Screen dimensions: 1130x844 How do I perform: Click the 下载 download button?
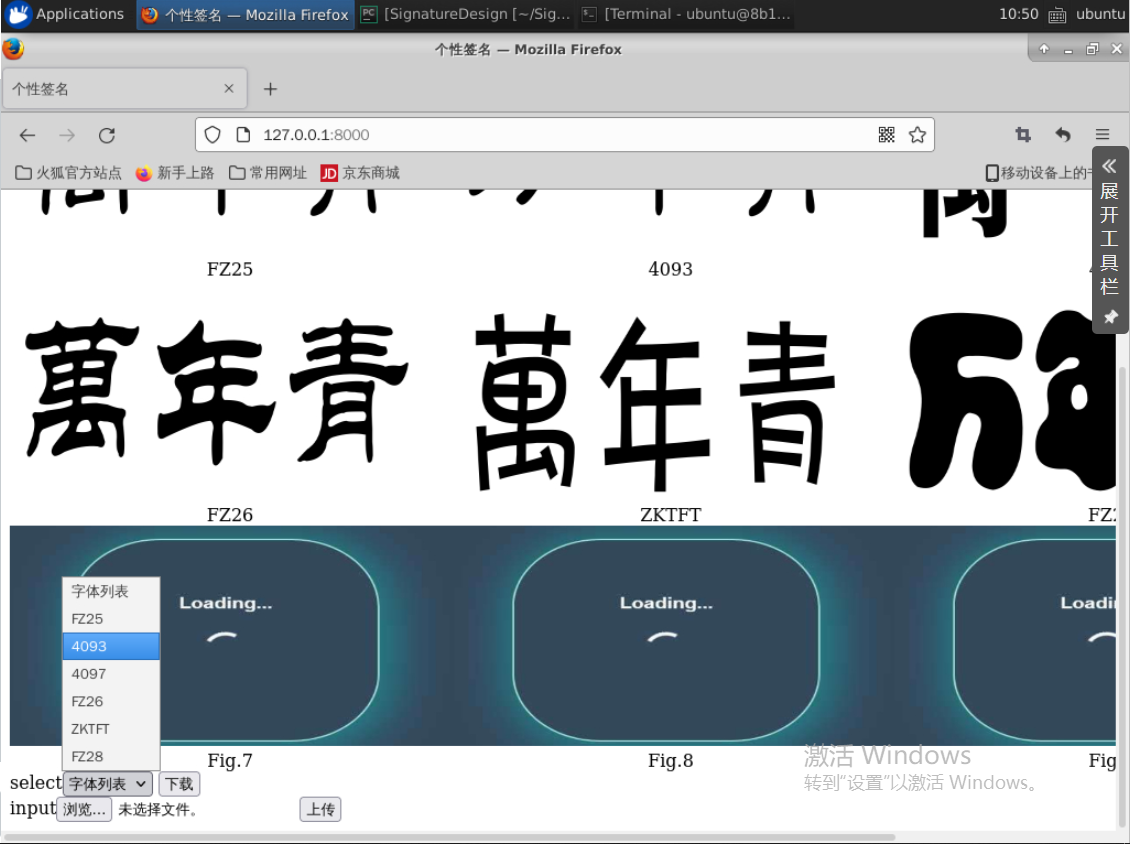179,784
